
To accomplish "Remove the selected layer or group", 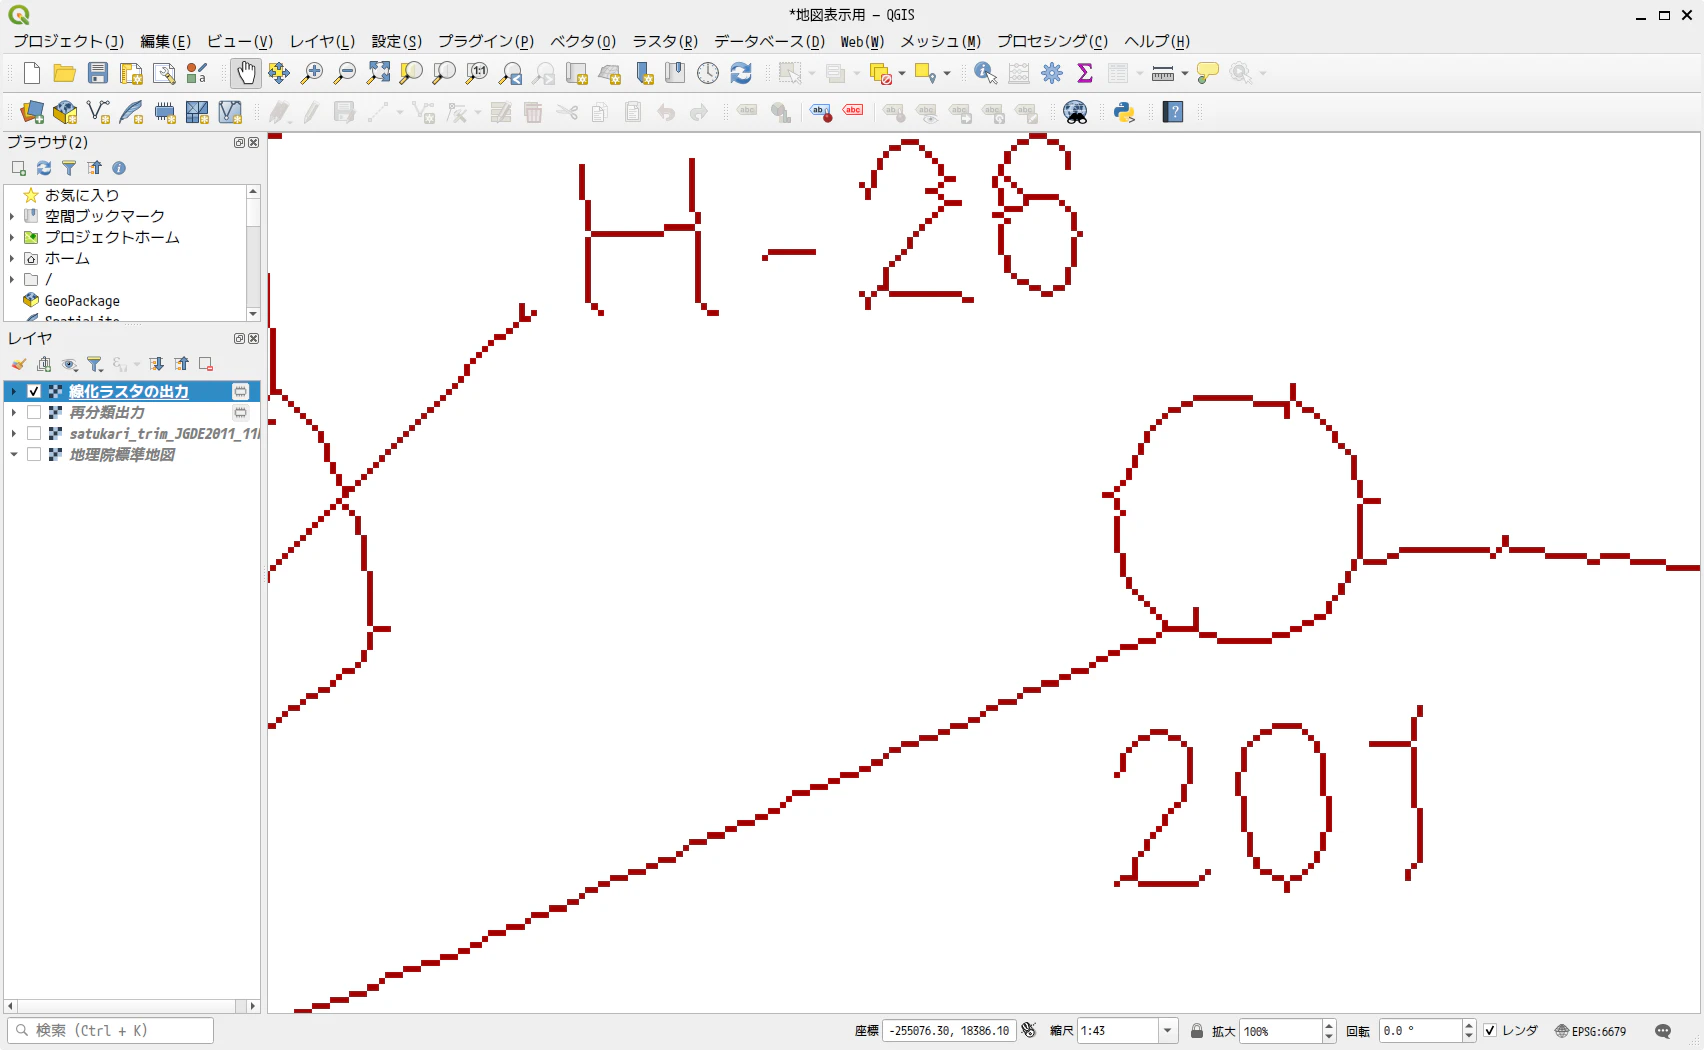I will point(206,364).
